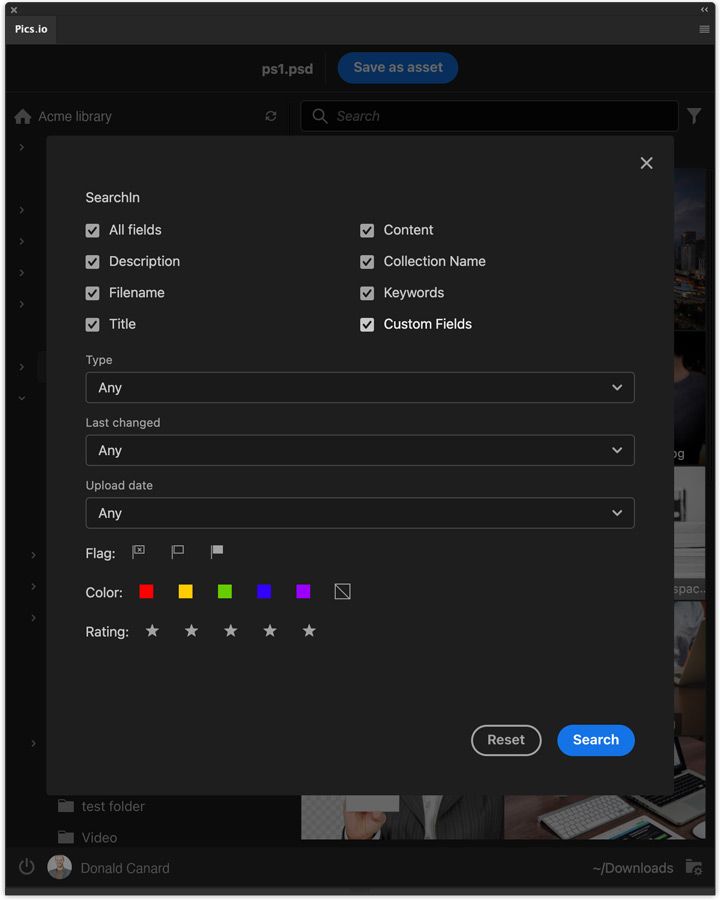Click the Reset button
This screenshot has height=900, width=720.
(x=506, y=740)
